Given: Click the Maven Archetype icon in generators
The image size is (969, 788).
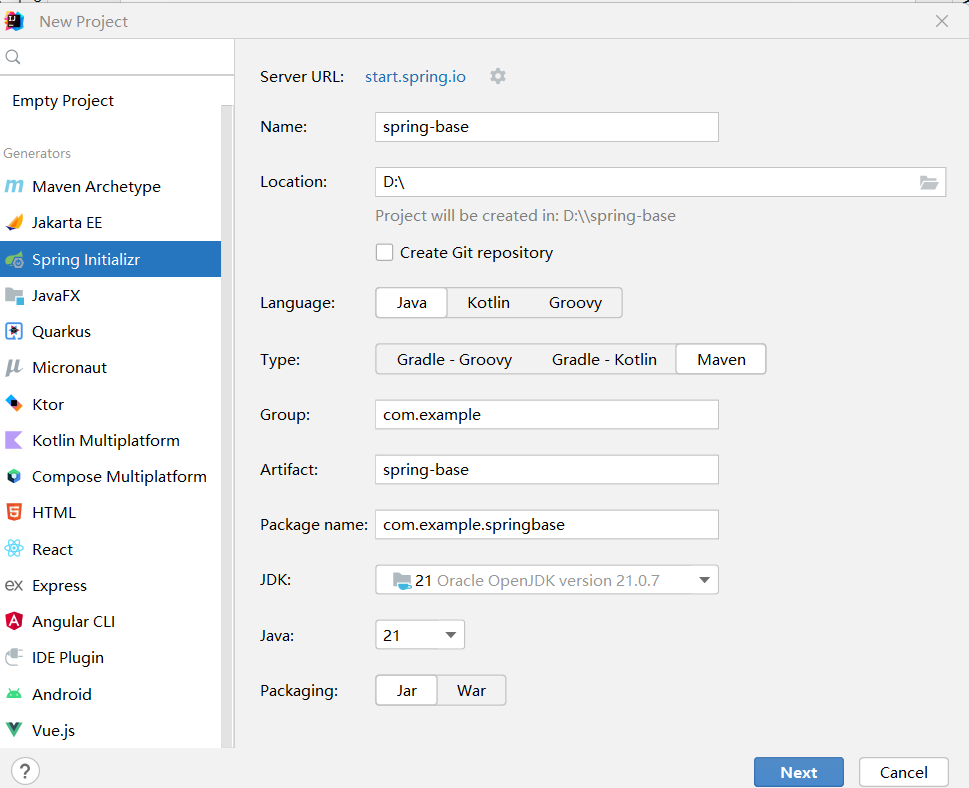Looking at the screenshot, I should pos(14,186).
